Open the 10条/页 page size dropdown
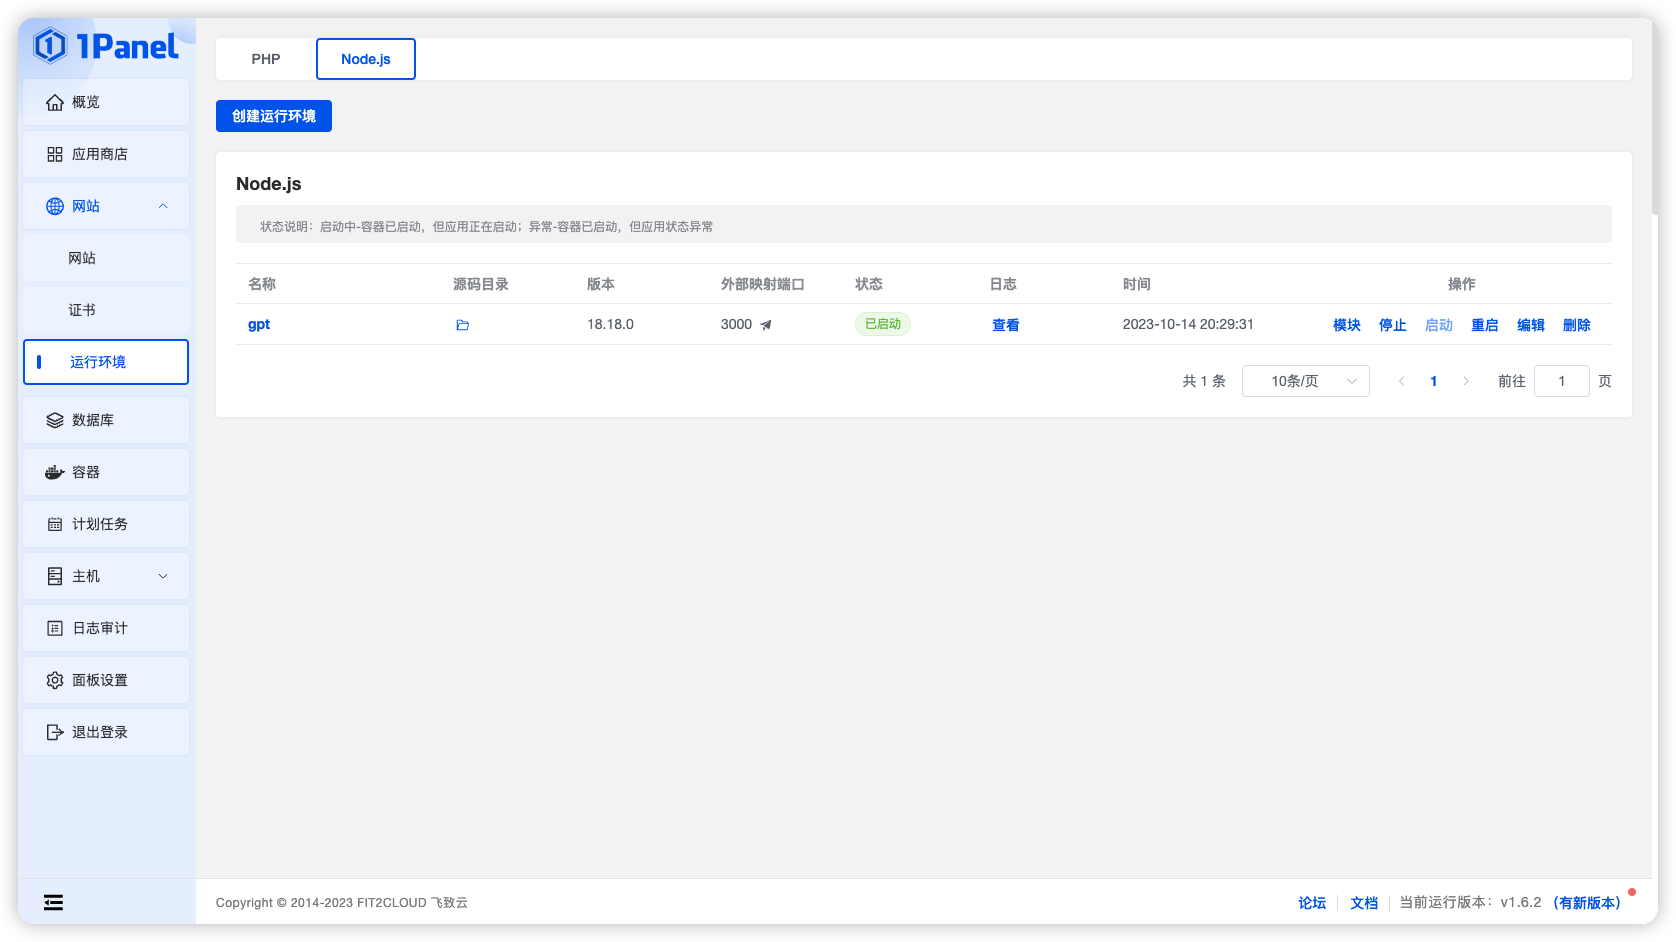The image size is (1676, 942). (1305, 381)
